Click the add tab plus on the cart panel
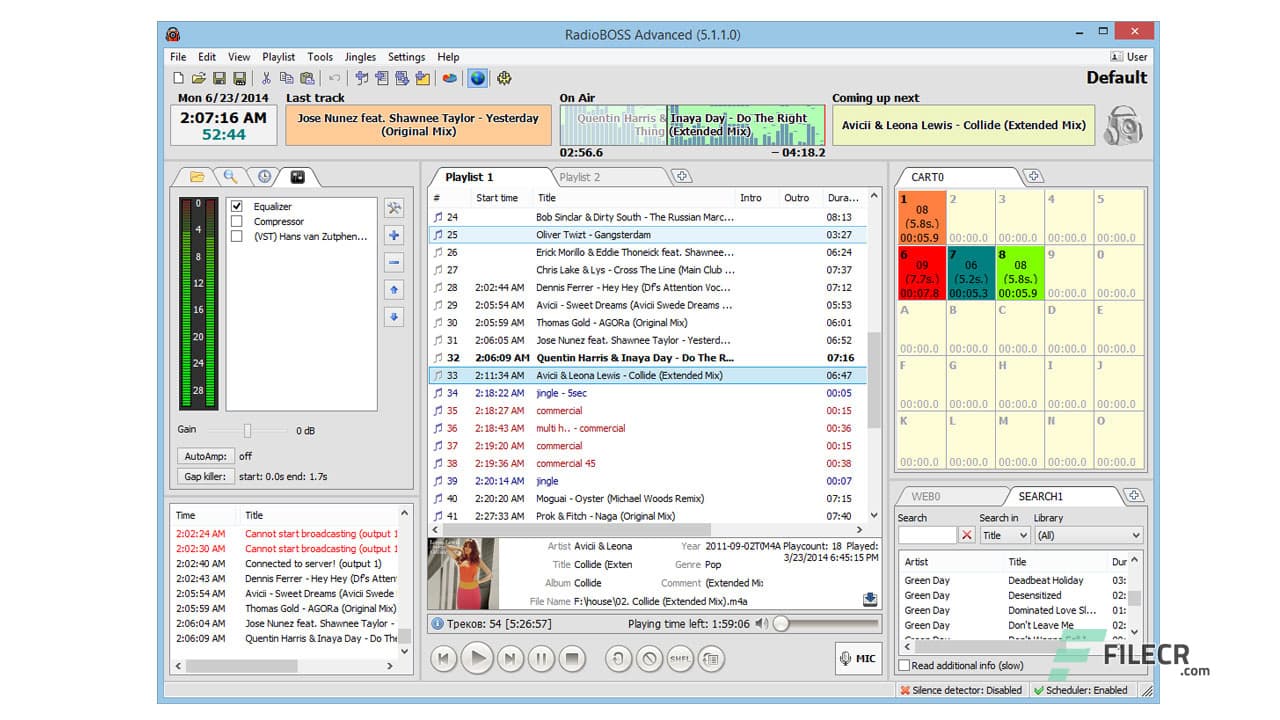The width and height of the screenshot is (1280, 720). pyautogui.click(x=1035, y=176)
